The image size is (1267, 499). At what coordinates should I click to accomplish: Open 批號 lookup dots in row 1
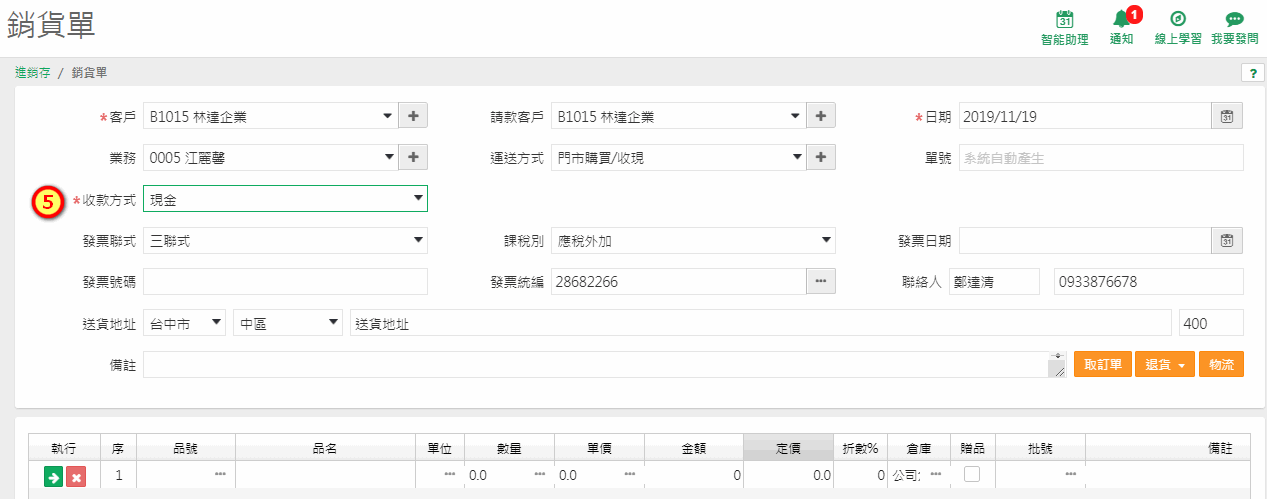click(x=1070, y=474)
